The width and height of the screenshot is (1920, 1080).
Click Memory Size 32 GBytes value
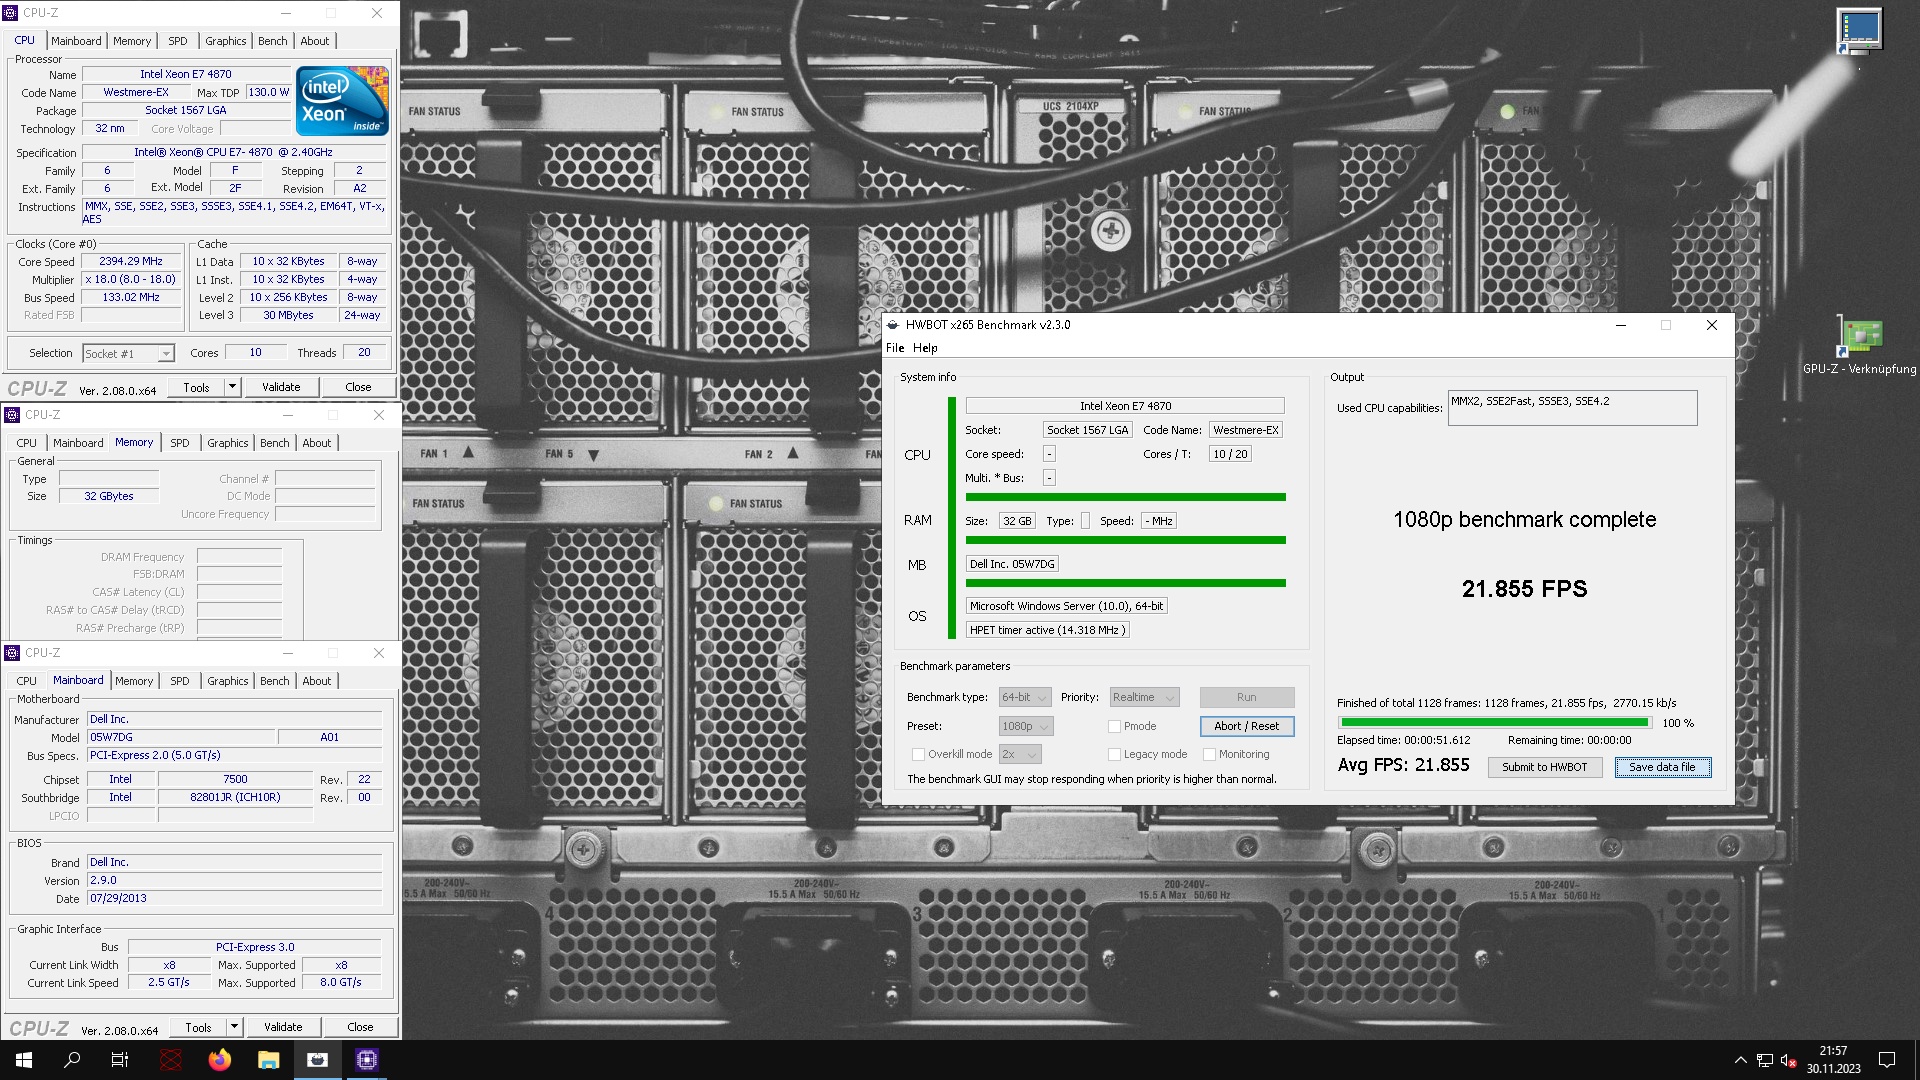[x=109, y=497]
